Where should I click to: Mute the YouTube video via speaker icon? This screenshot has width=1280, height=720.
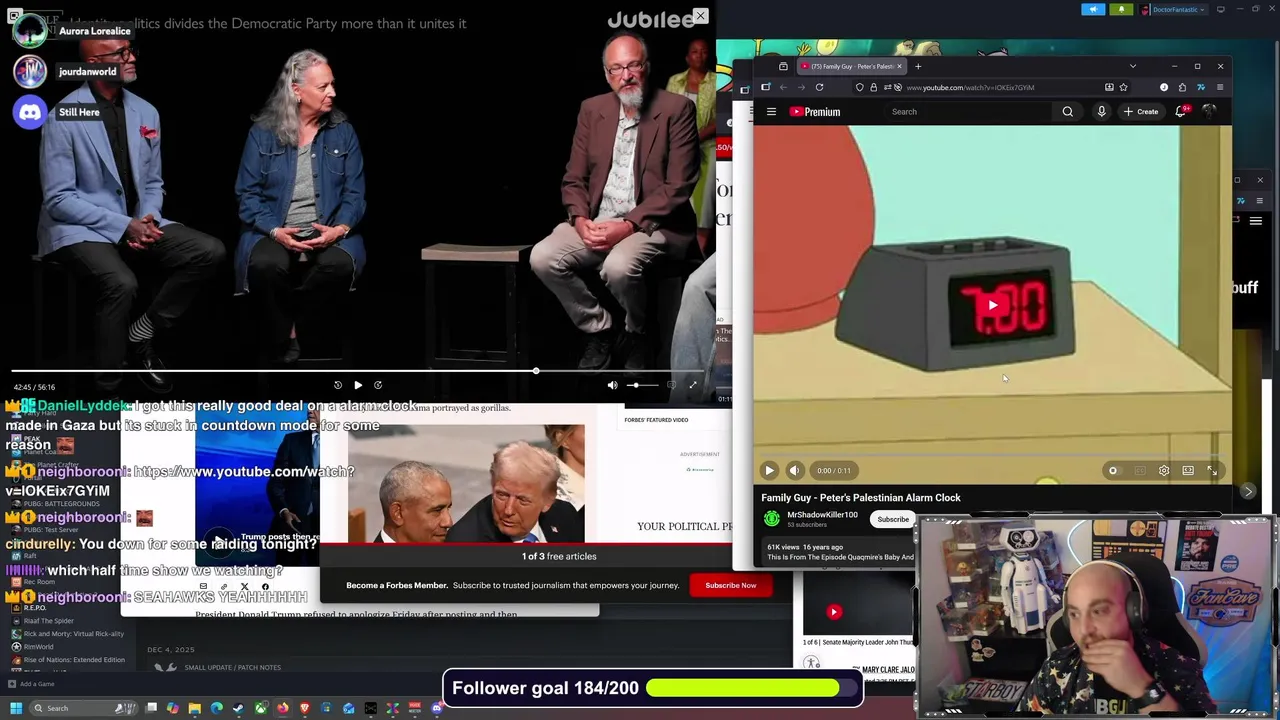click(x=794, y=470)
